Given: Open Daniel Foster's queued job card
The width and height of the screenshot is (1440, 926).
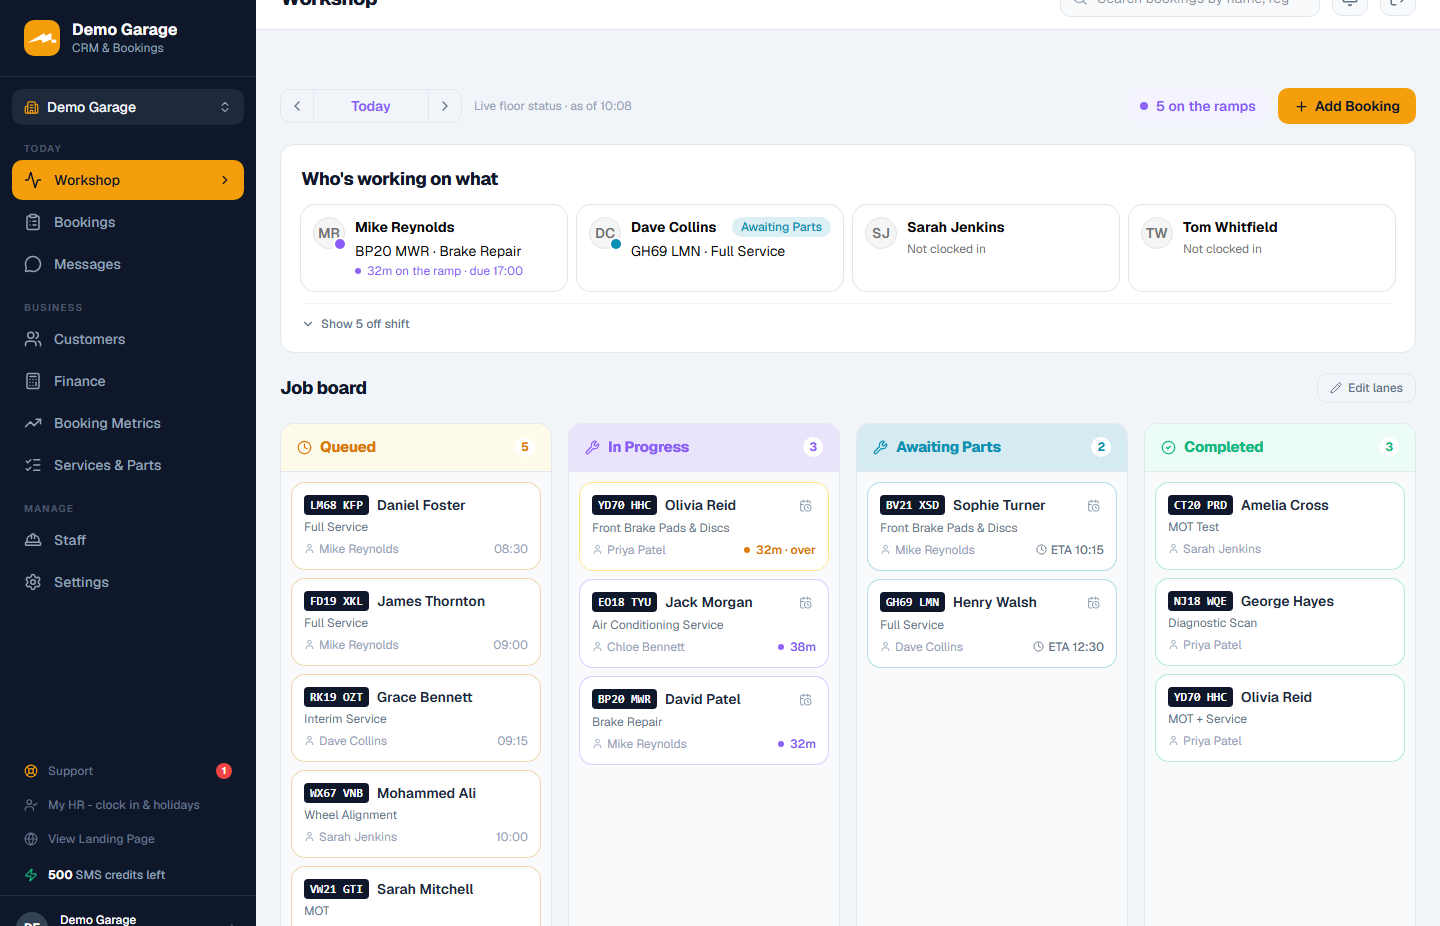Looking at the screenshot, I should click(x=416, y=526).
